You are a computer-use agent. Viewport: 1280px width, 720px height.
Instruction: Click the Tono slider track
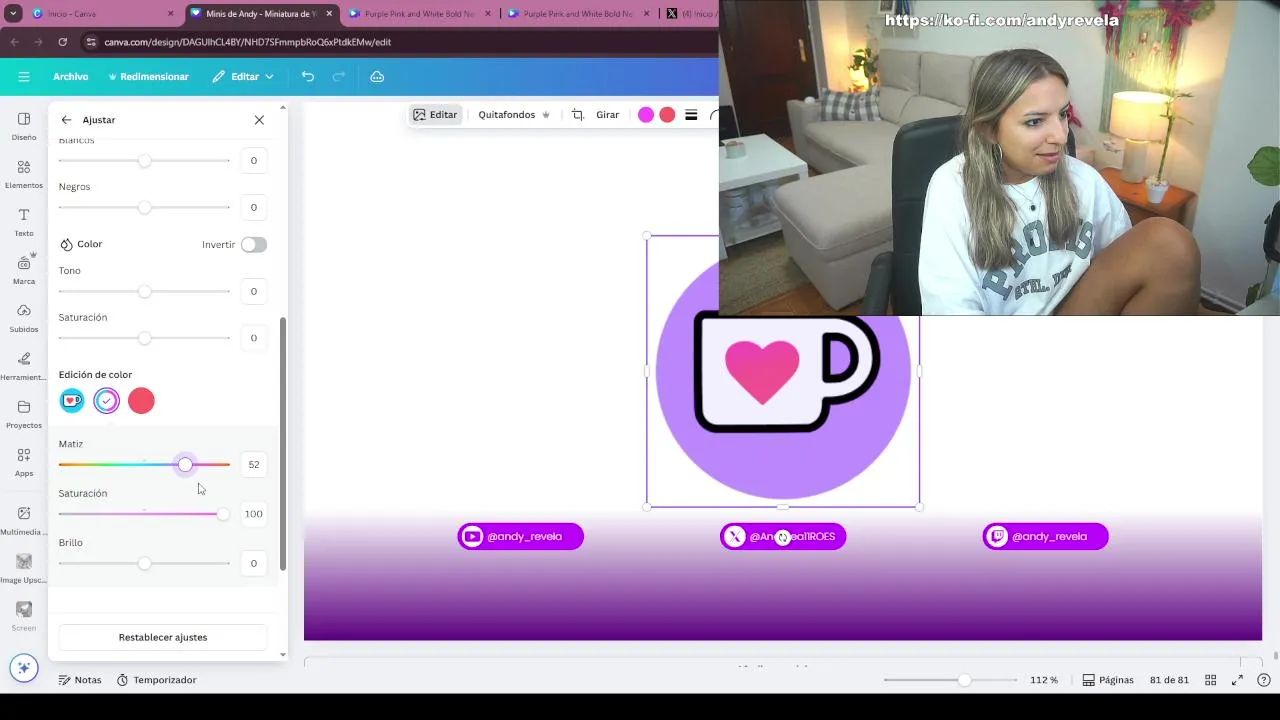tap(144, 291)
